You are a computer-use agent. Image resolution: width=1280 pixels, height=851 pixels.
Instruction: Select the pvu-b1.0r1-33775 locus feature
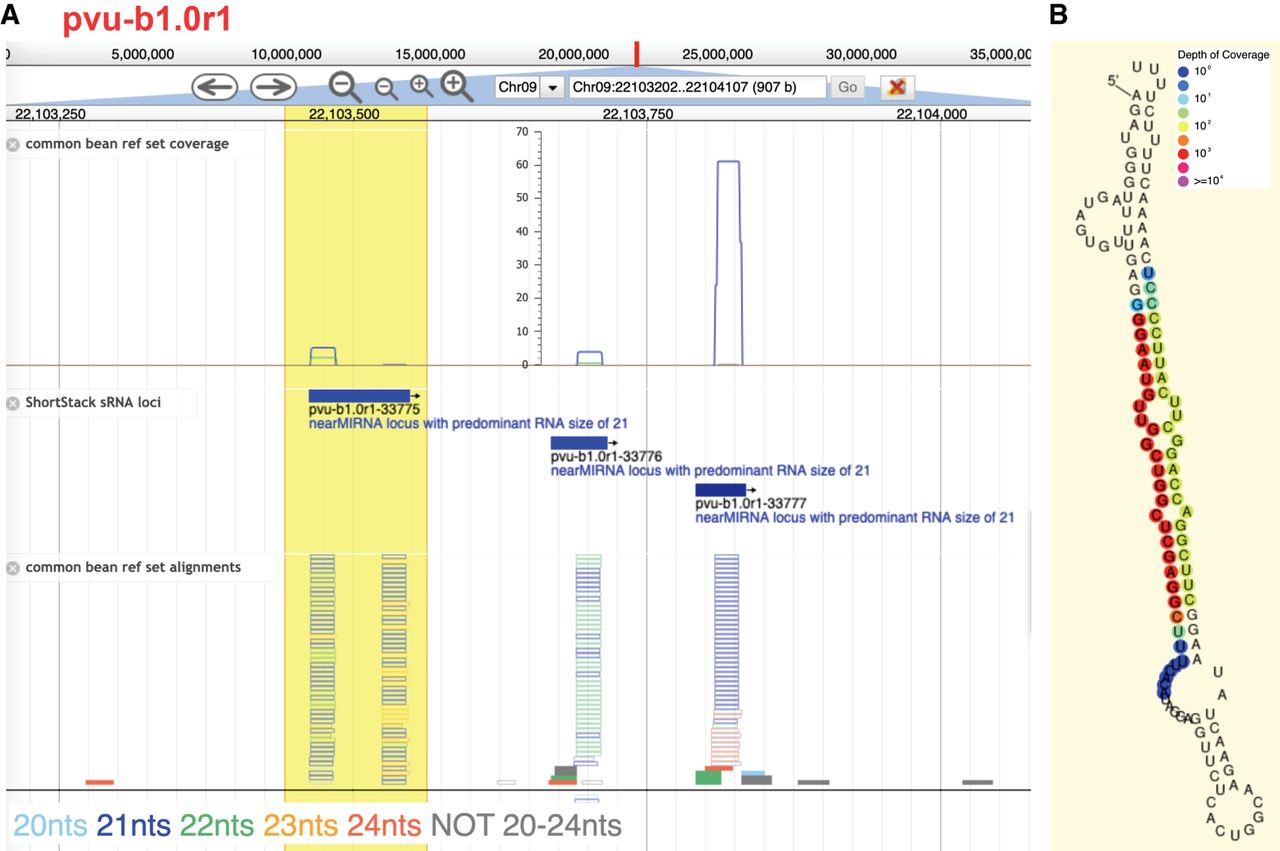coord(360,396)
